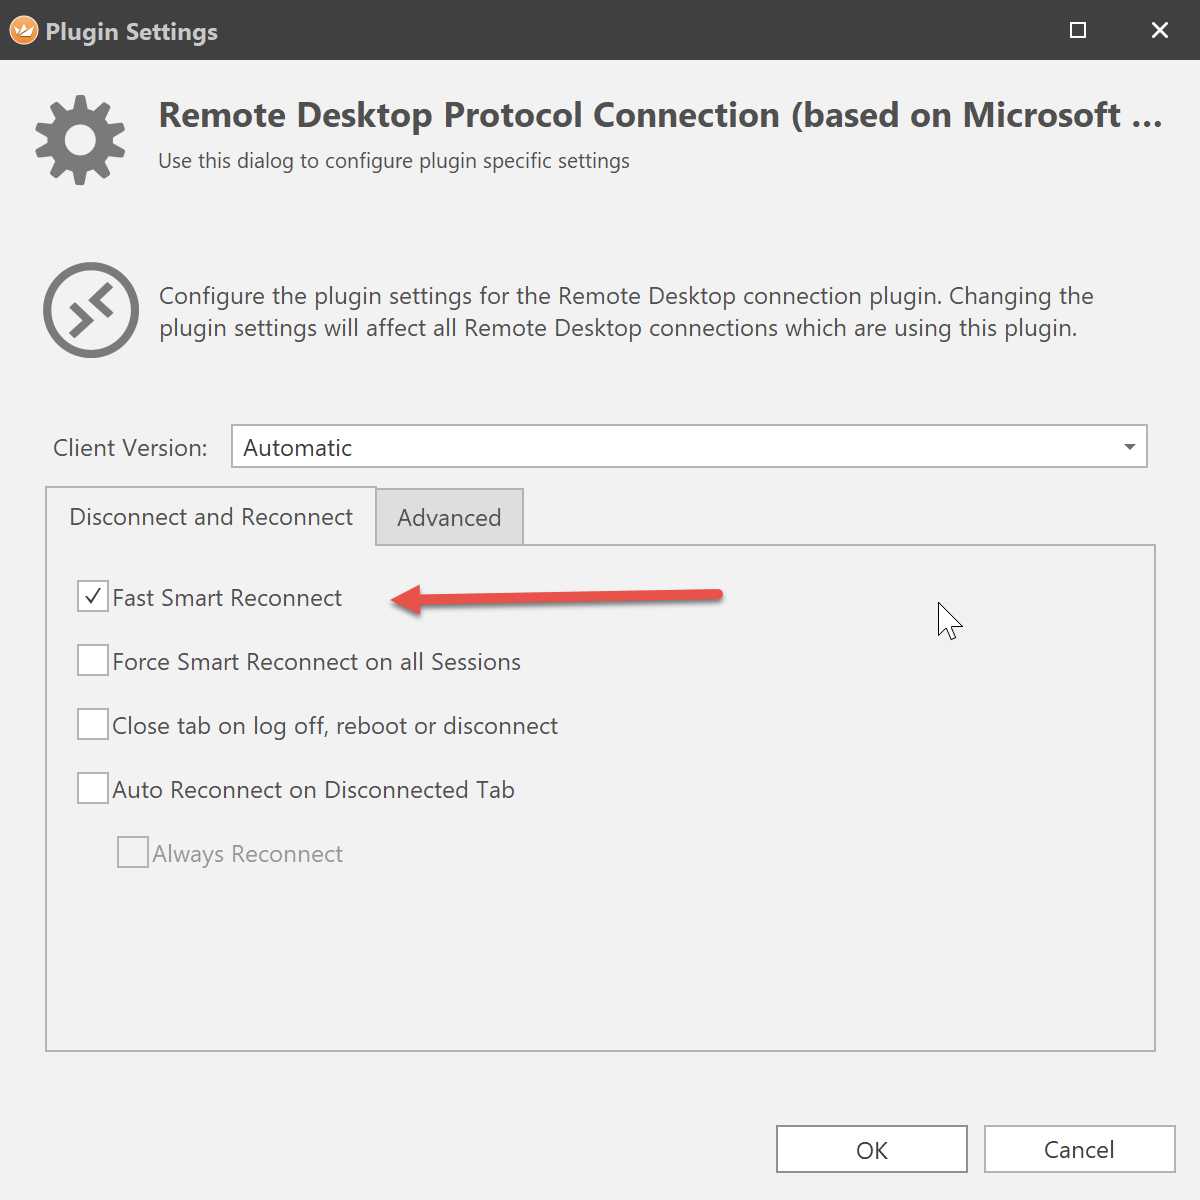Screen dimensions: 1200x1200
Task: Close the Plugin Settings dialog
Action: (x=1160, y=30)
